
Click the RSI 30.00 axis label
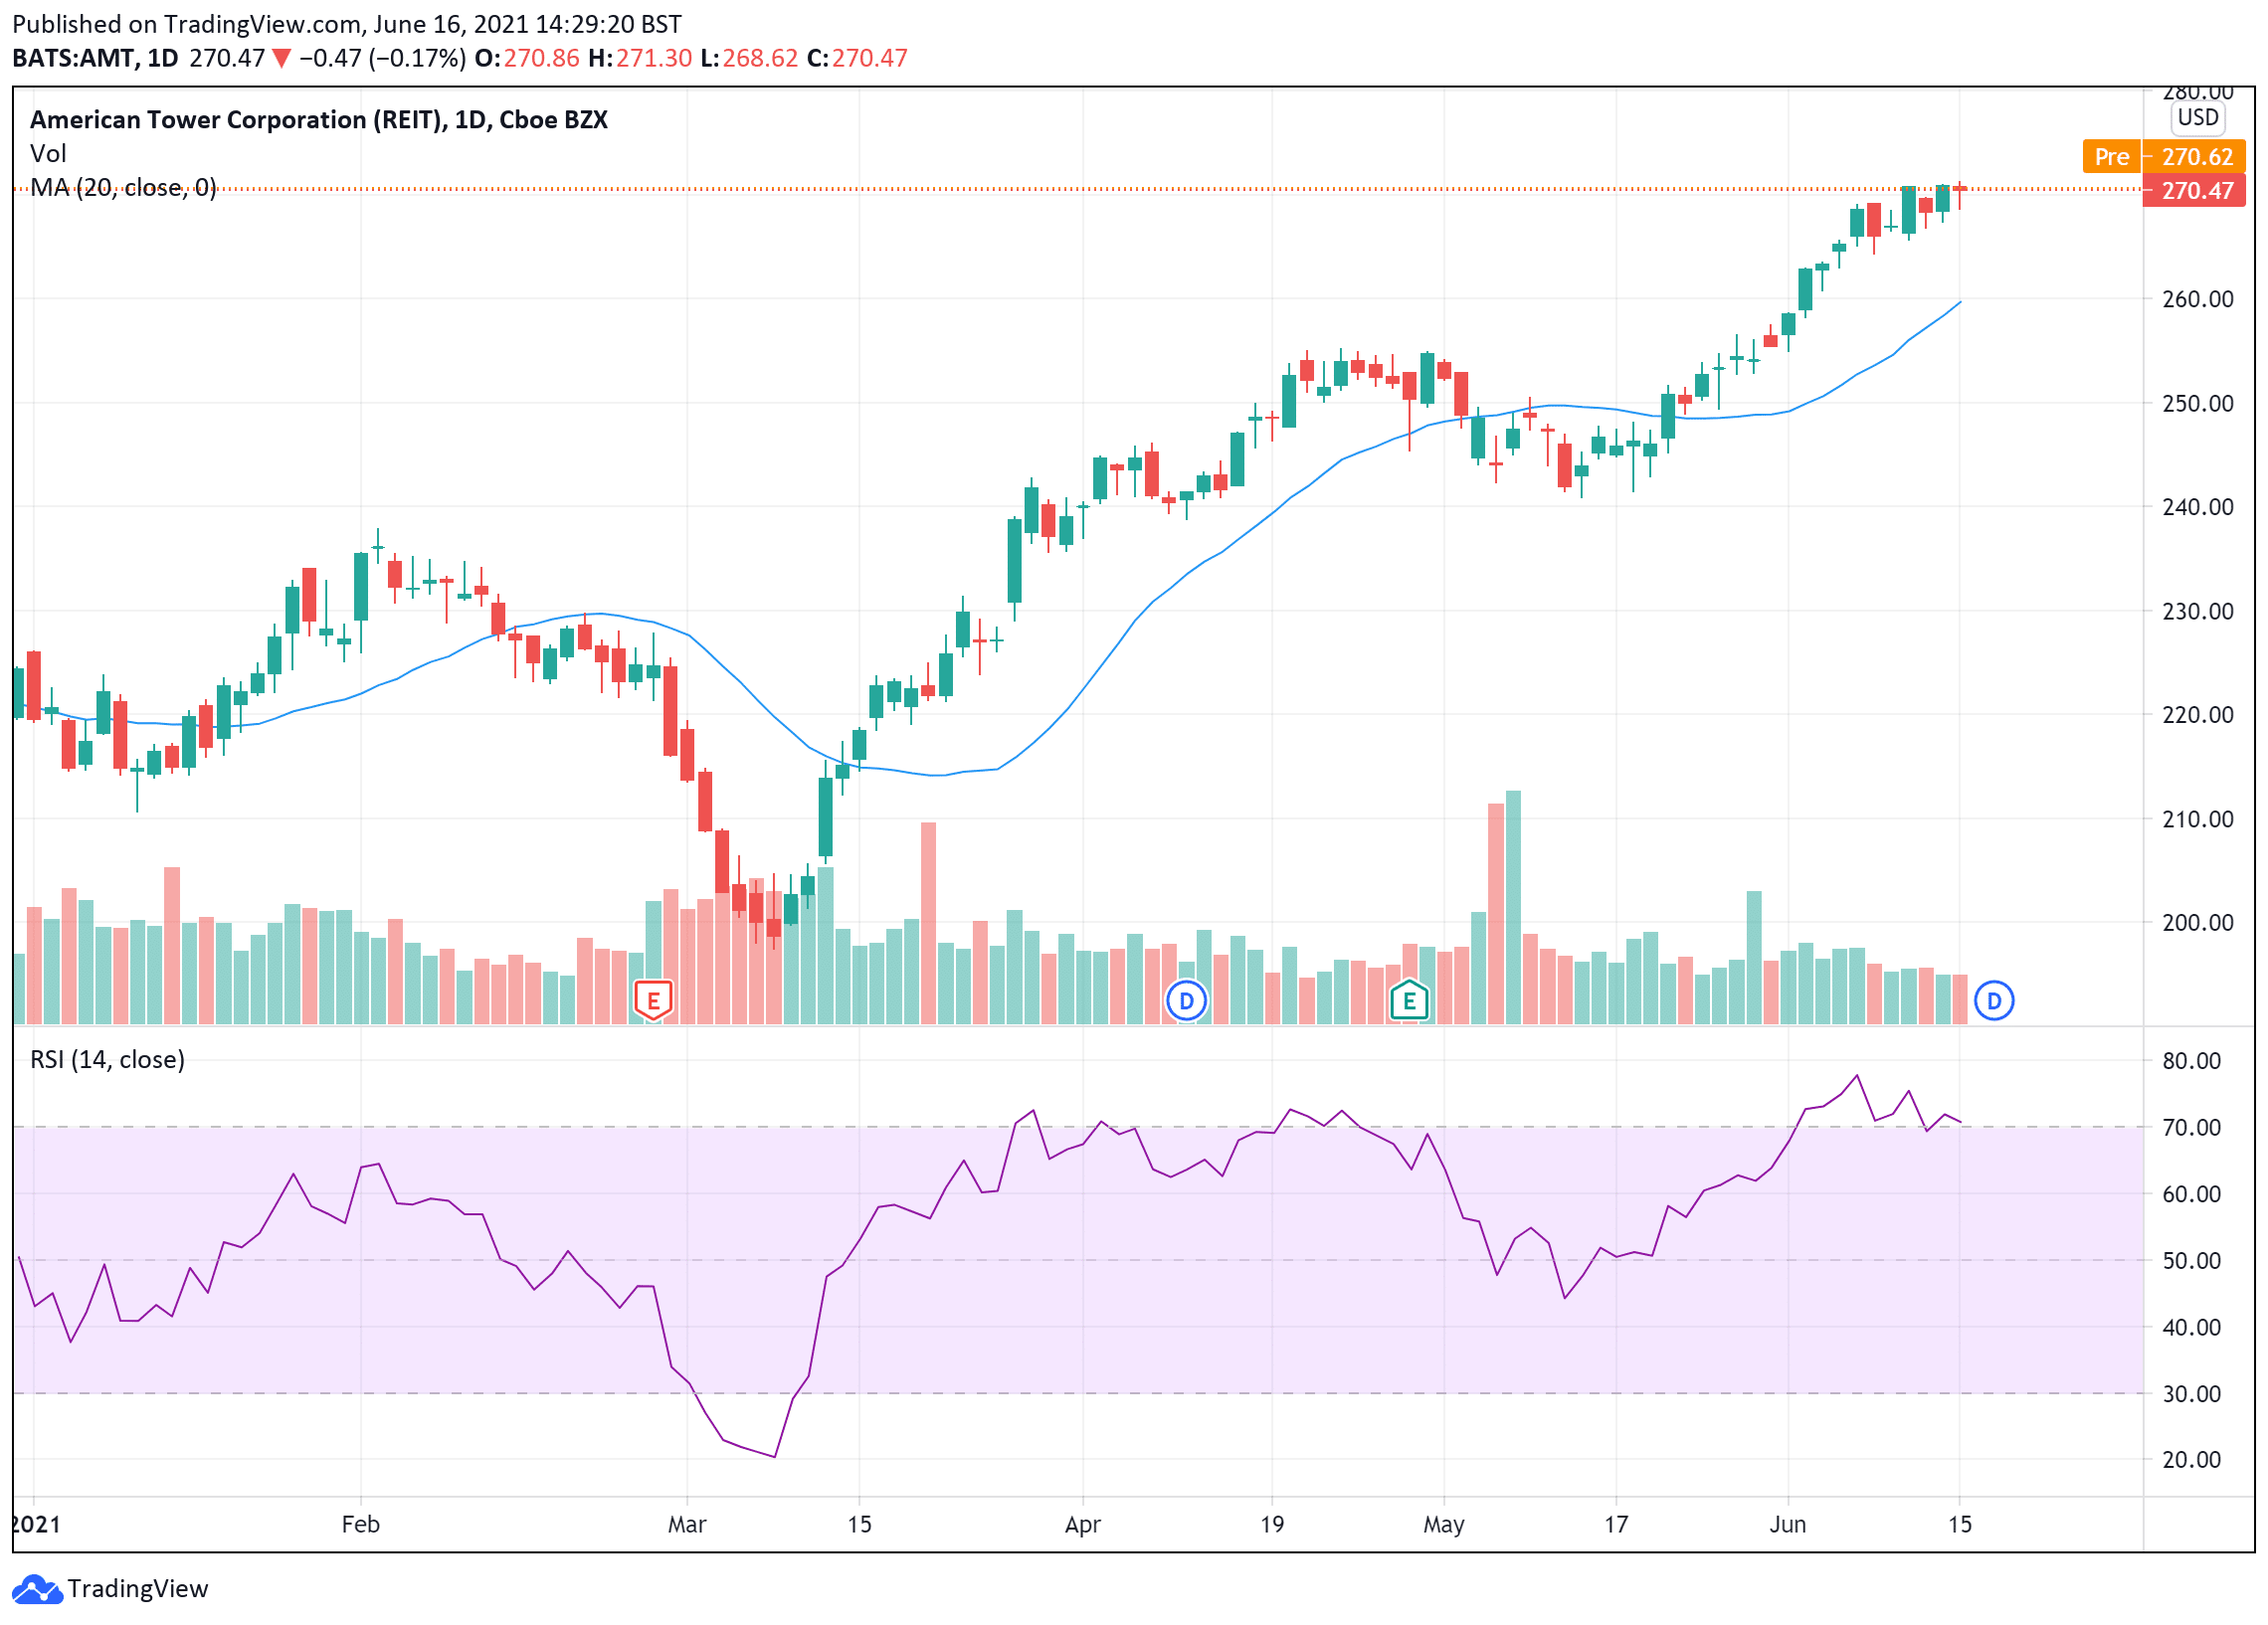tap(2191, 1394)
